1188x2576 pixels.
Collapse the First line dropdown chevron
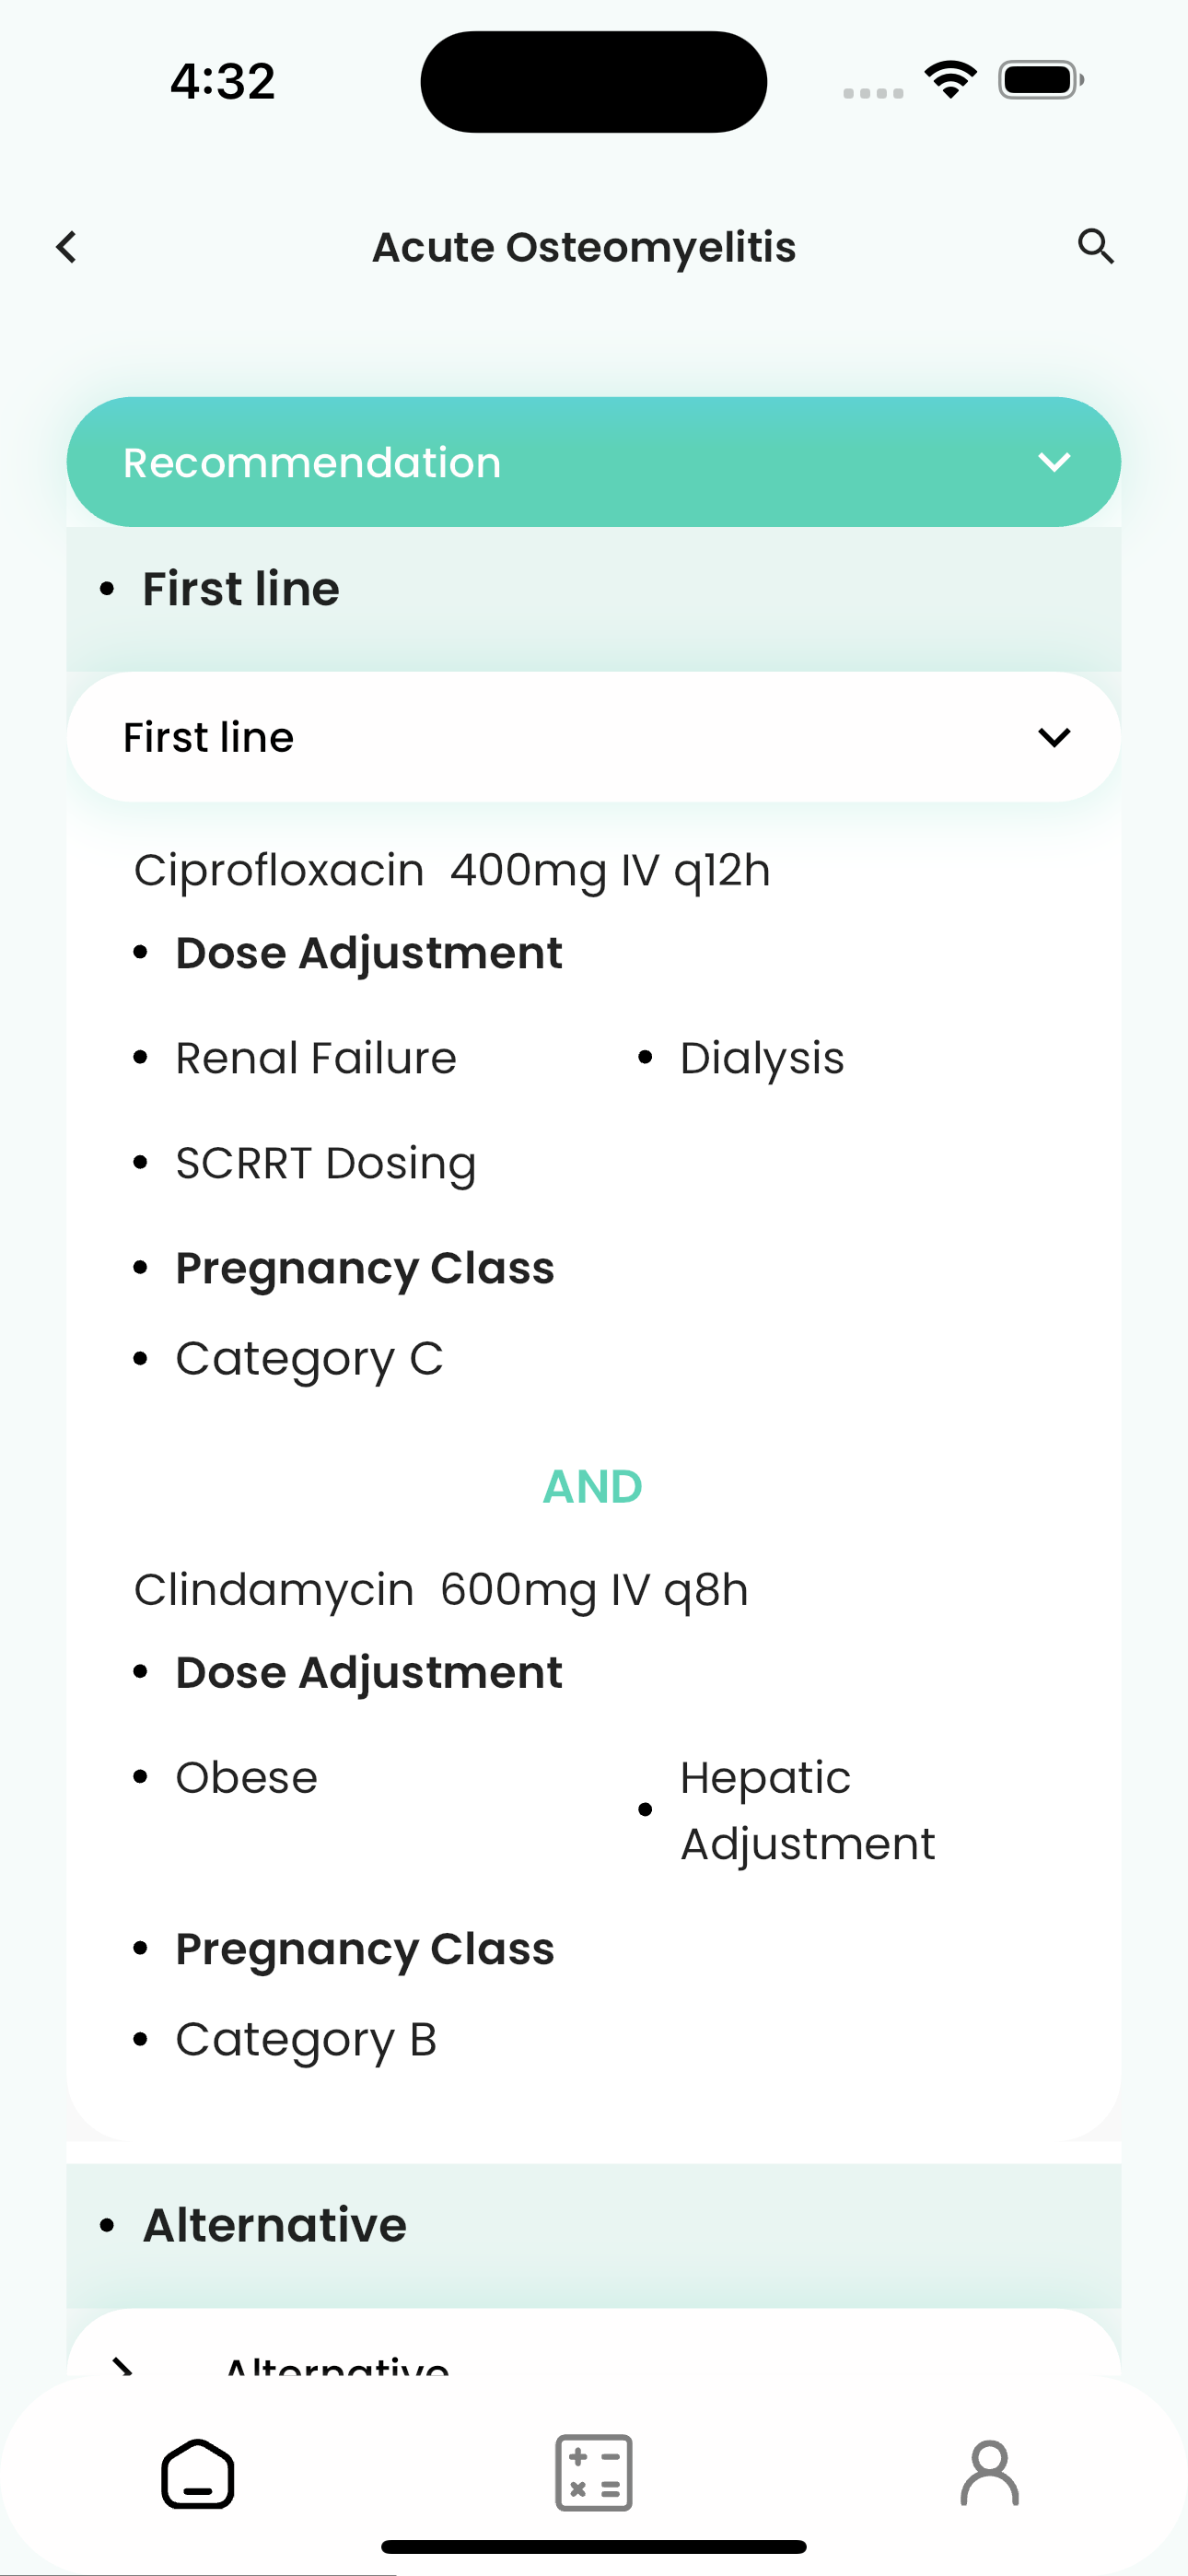[1054, 737]
